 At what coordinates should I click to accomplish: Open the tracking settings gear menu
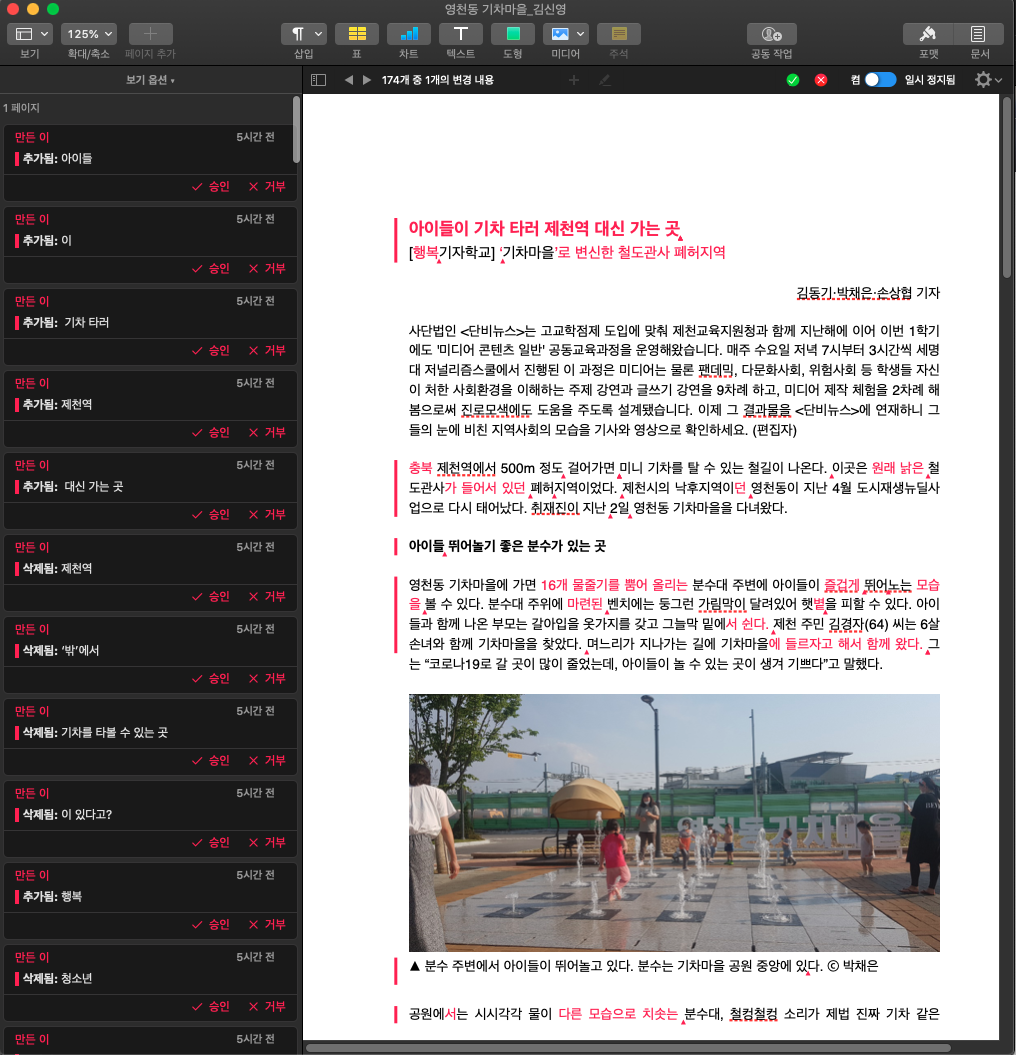[x=988, y=80]
